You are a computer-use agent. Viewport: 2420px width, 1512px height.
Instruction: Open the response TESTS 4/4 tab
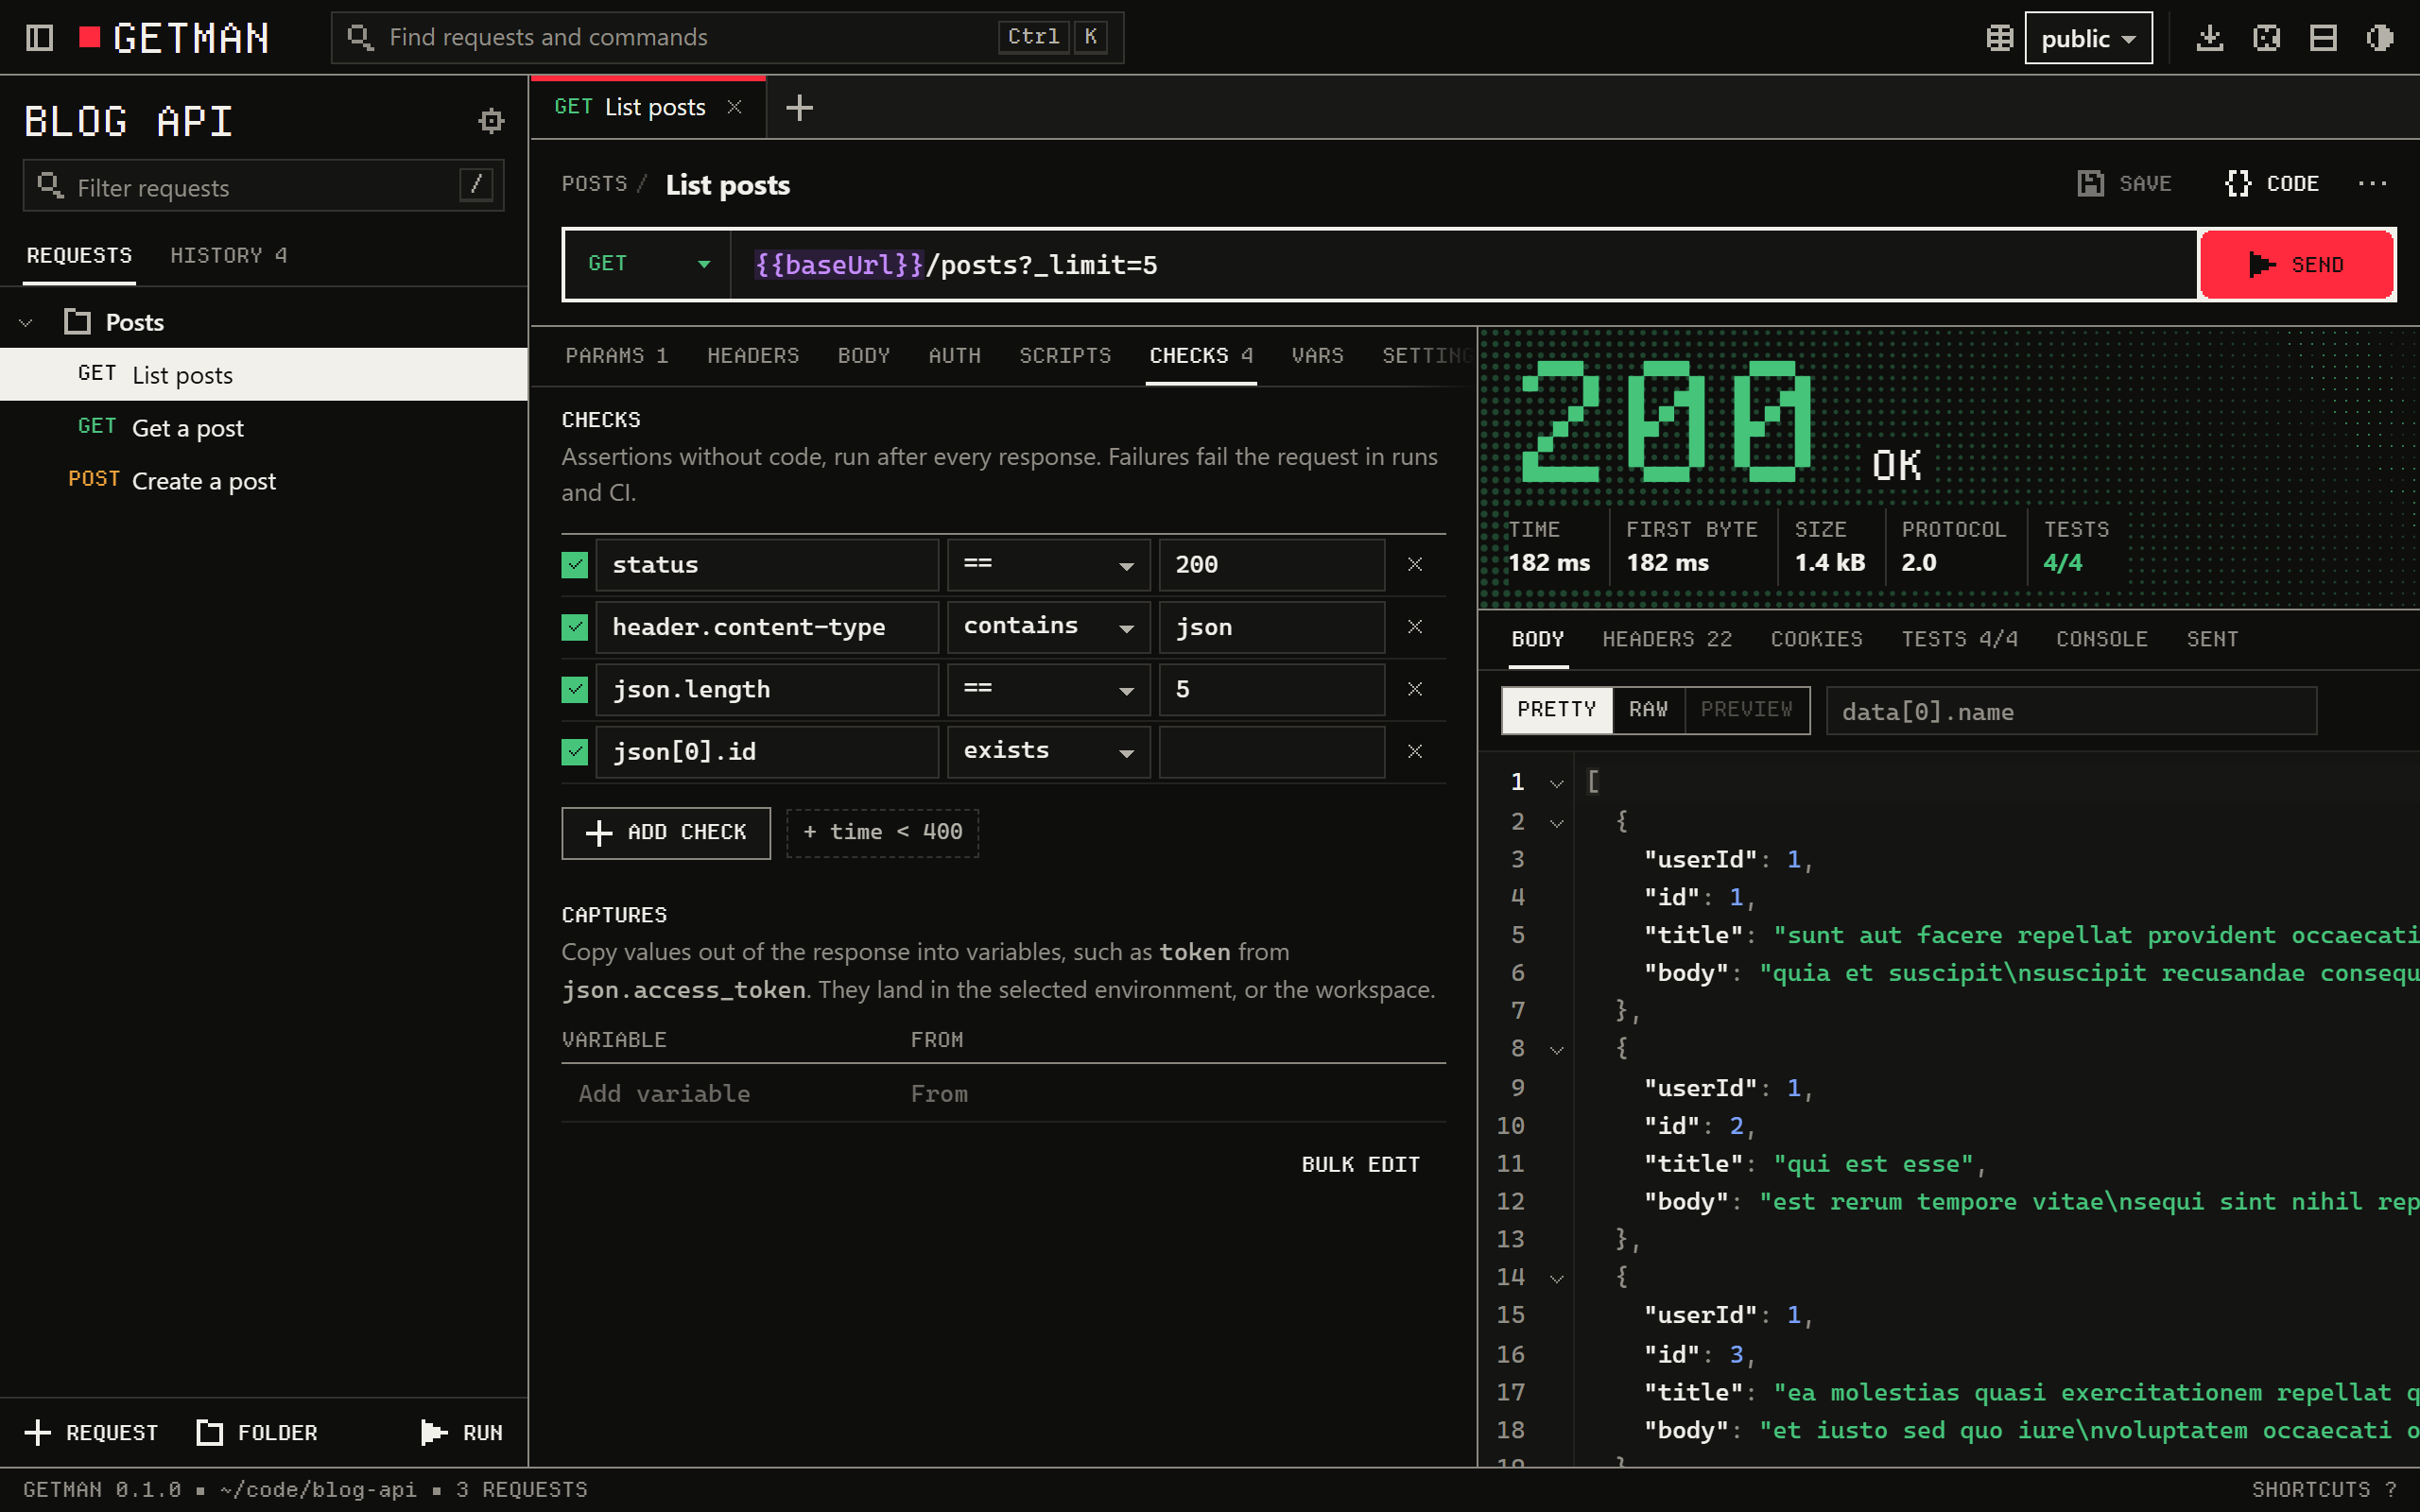tap(1959, 639)
